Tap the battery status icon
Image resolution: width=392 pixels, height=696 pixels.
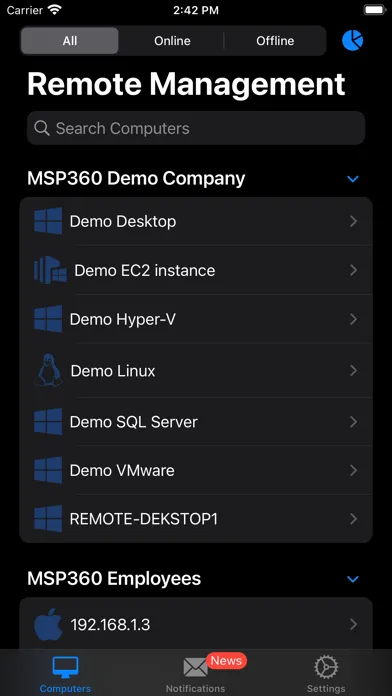click(x=374, y=10)
